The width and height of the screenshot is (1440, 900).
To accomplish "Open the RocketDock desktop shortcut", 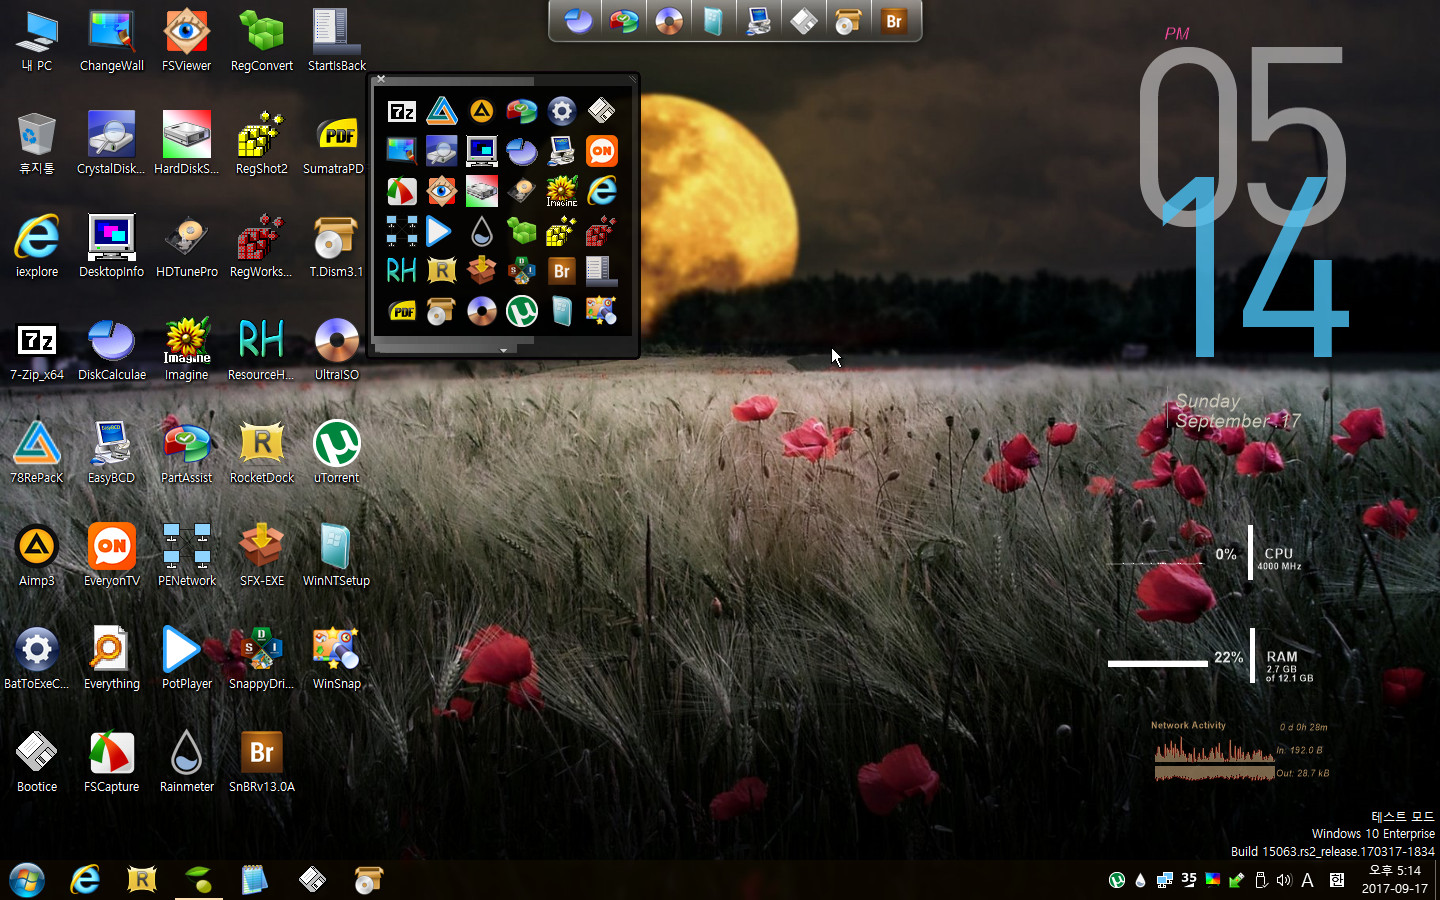I will (x=262, y=453).
